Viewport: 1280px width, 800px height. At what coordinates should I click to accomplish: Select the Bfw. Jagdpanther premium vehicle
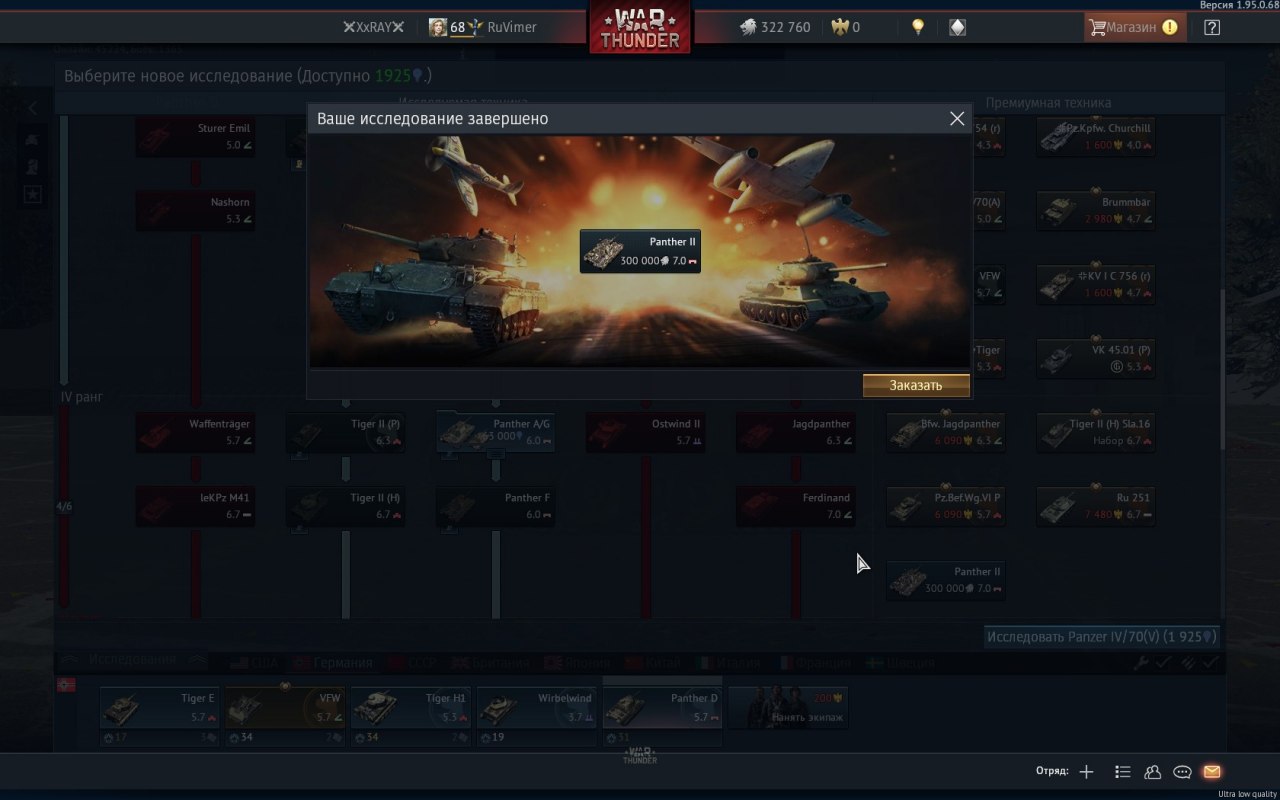945,432
